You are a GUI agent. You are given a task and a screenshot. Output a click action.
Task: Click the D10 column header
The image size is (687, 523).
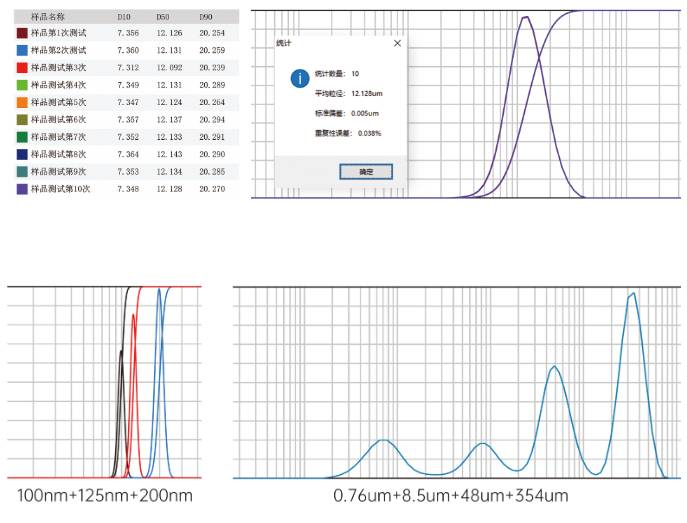click(x=124, y=17)
